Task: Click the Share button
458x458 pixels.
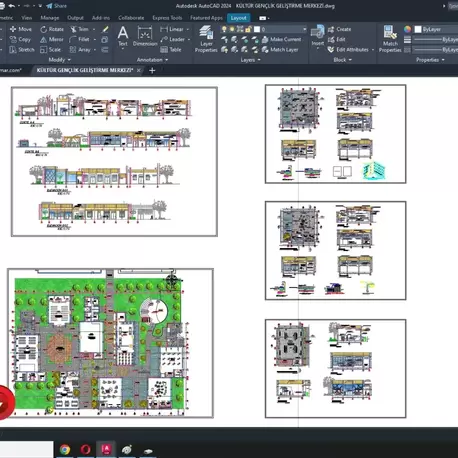Action: (x=57, y=6)
